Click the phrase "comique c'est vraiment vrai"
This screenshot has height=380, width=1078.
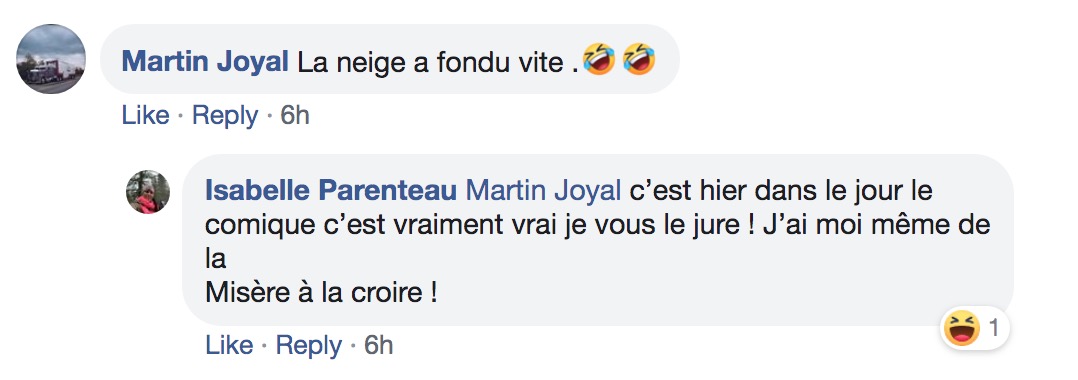point(351,225)
